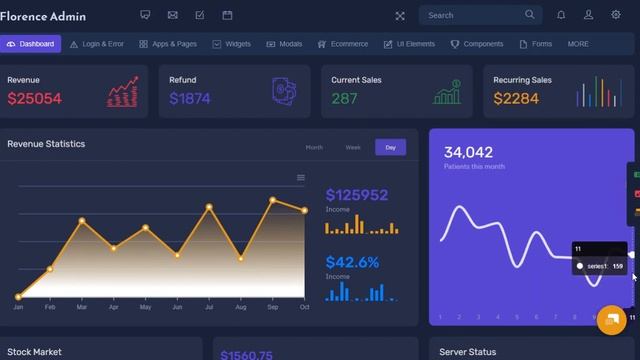Viewport: 640px width, 360px height.
Task: Click the $42.6% income figure
Action: click(x=352, y=262)
